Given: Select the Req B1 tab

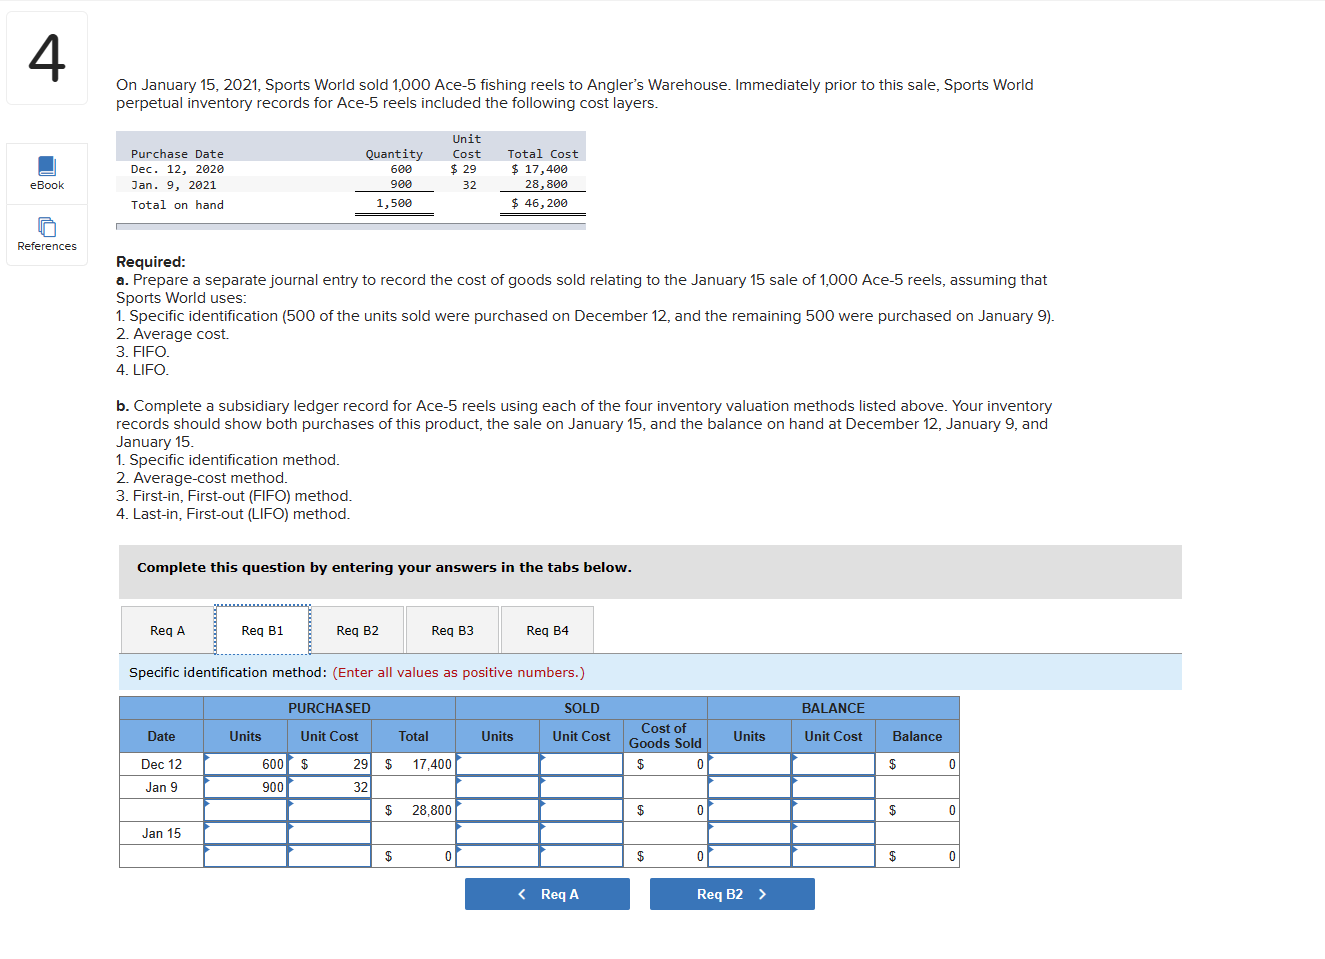Looking at the screenshot, I should [262, 630].
